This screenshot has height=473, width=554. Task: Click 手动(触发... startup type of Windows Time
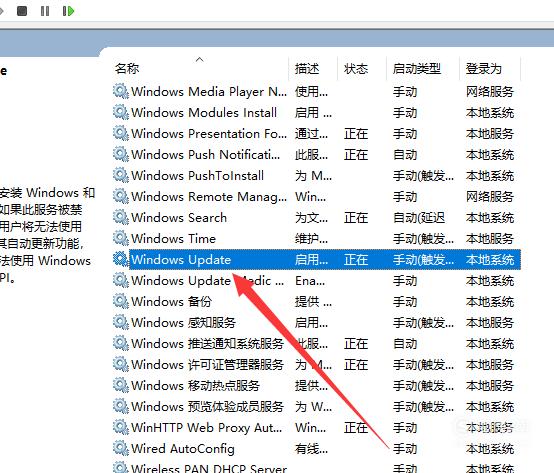click(x=423, y=239)
